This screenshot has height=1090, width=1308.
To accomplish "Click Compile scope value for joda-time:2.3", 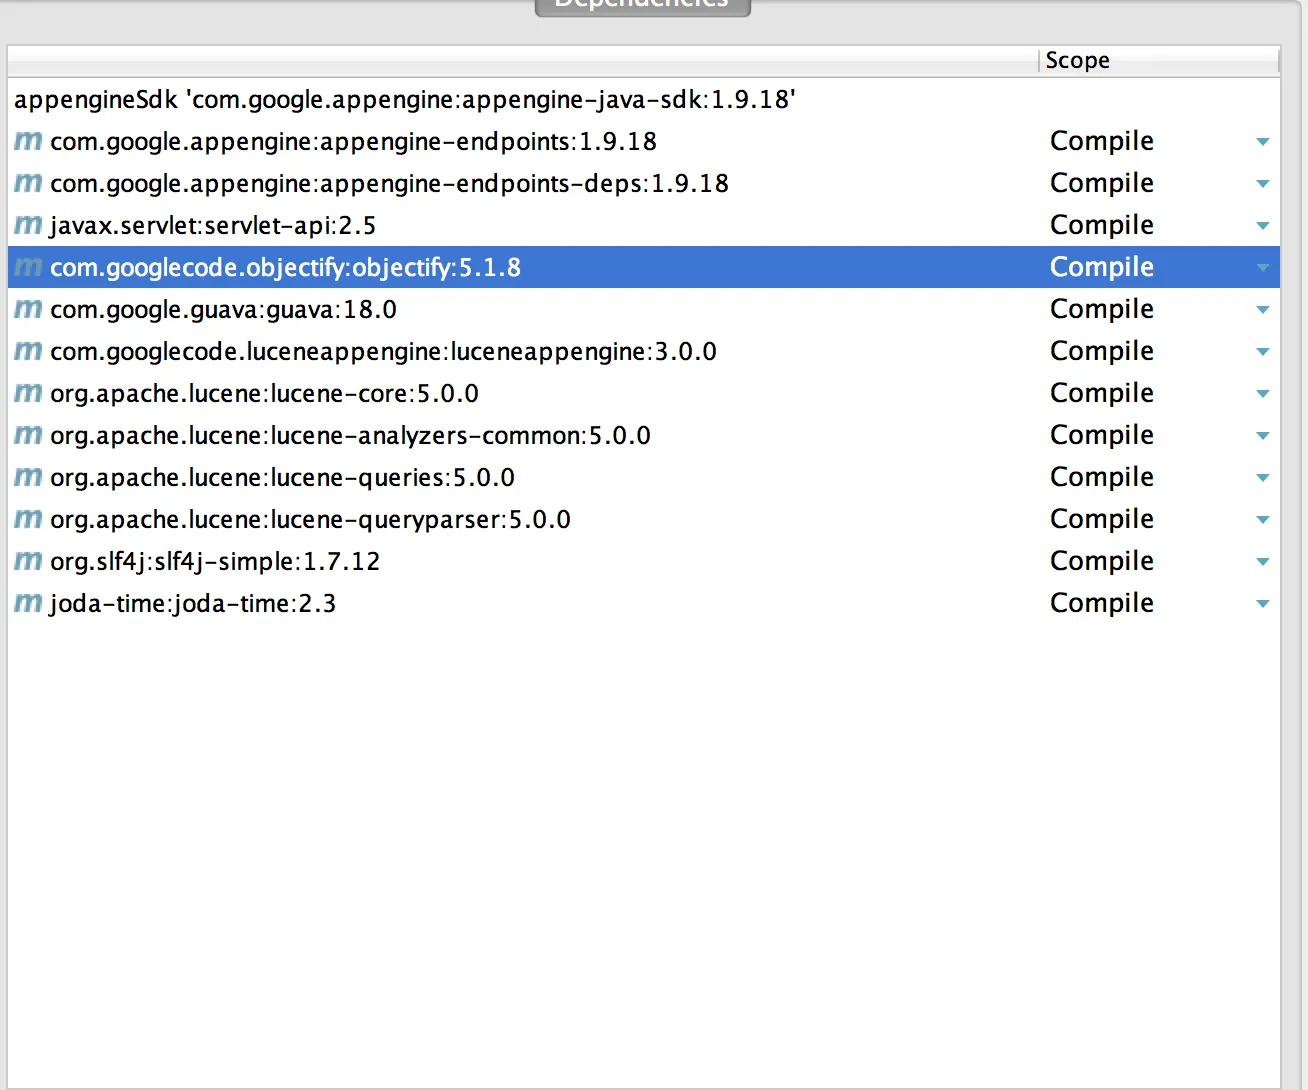I will pos(1102,603).
